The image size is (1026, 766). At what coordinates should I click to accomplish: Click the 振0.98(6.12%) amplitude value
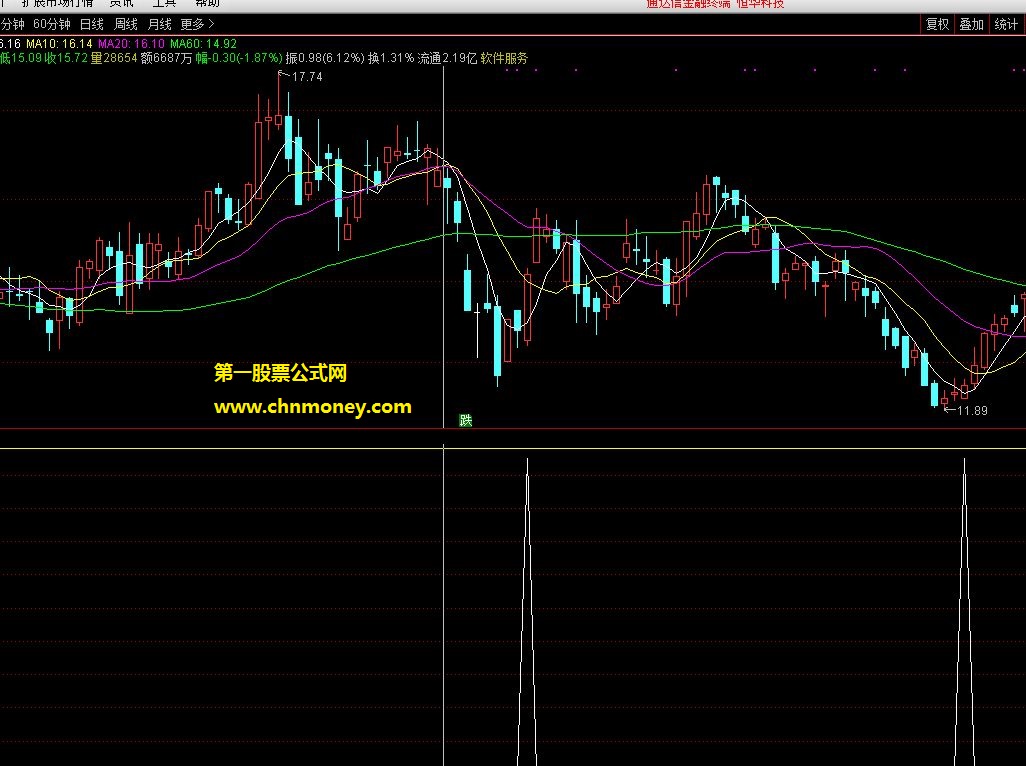(325, 58)
